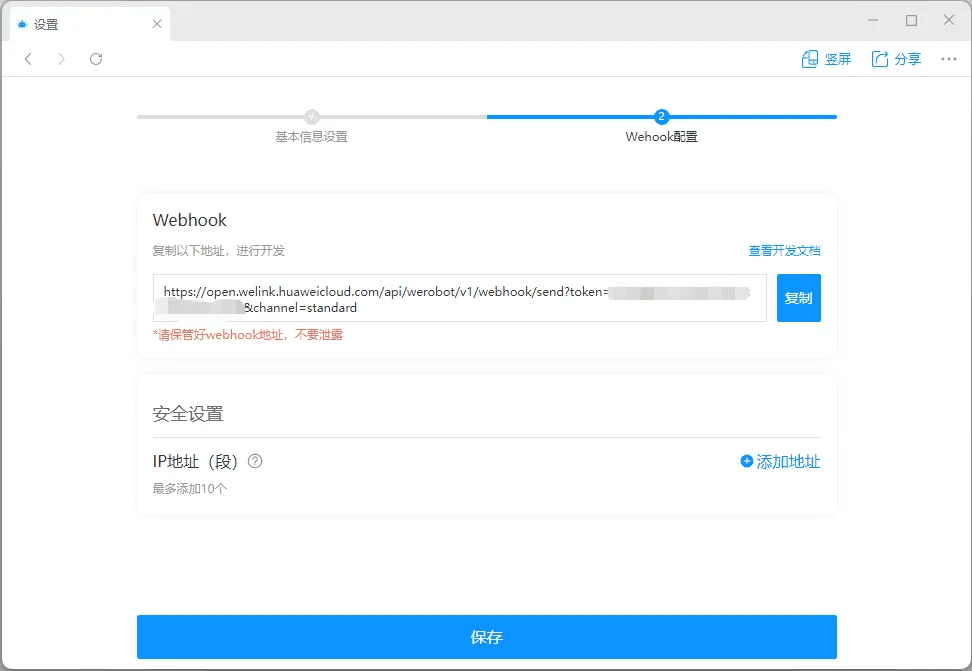Click the step 2 circle marker
This screenshot has height=671, width=972.
[x=661, y=117]
